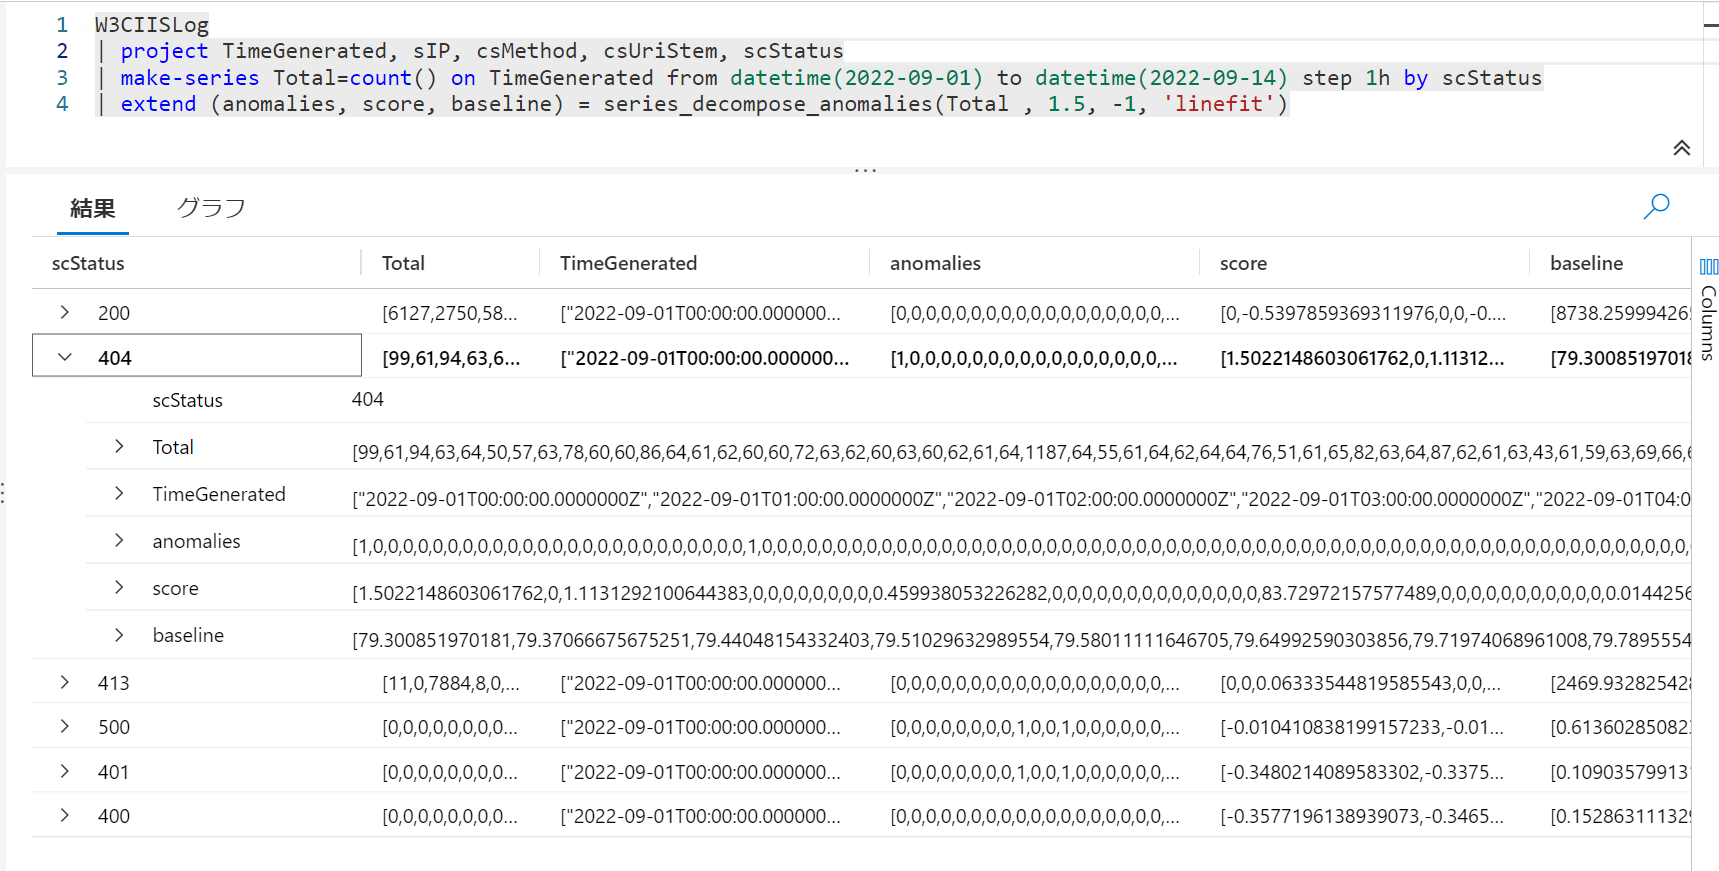1719x871 pixels.
Task: Expand the 413 status row
Action: [x=65, y=682]
